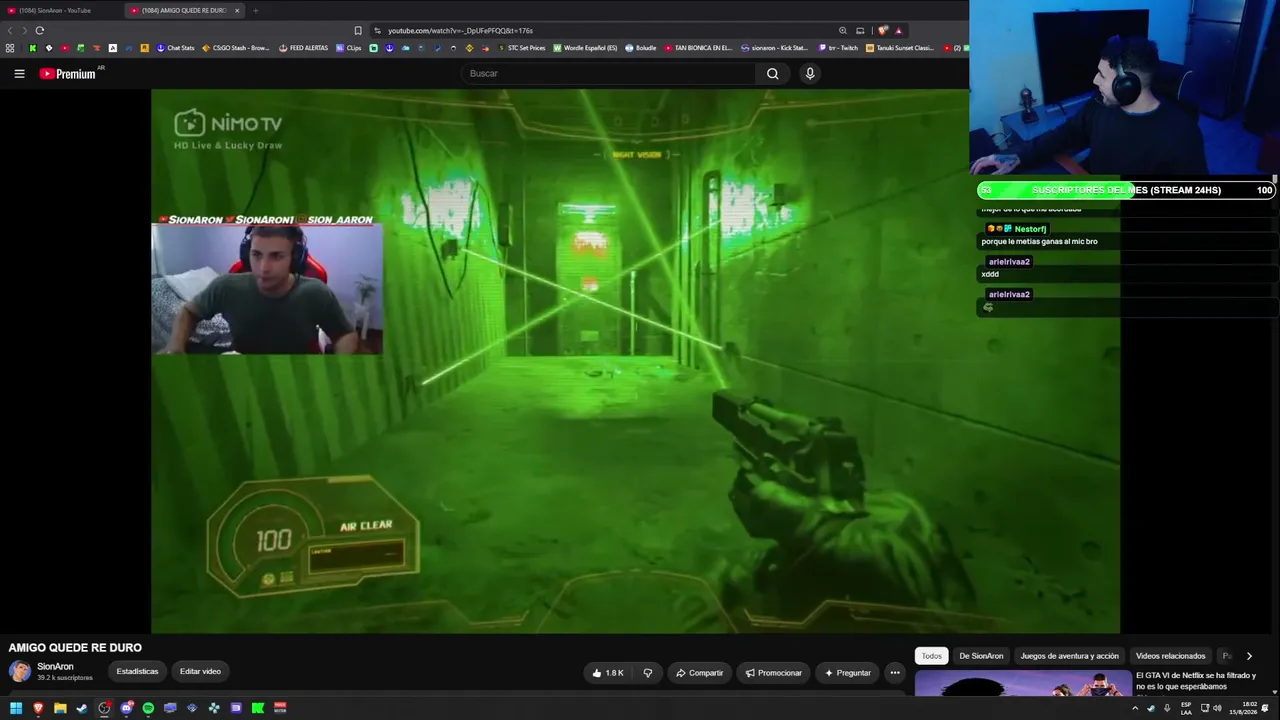The width and height of the screenshot is (1280, 720).
Task: Open File Explorer from the taskbar
Action: coord(60,708)
